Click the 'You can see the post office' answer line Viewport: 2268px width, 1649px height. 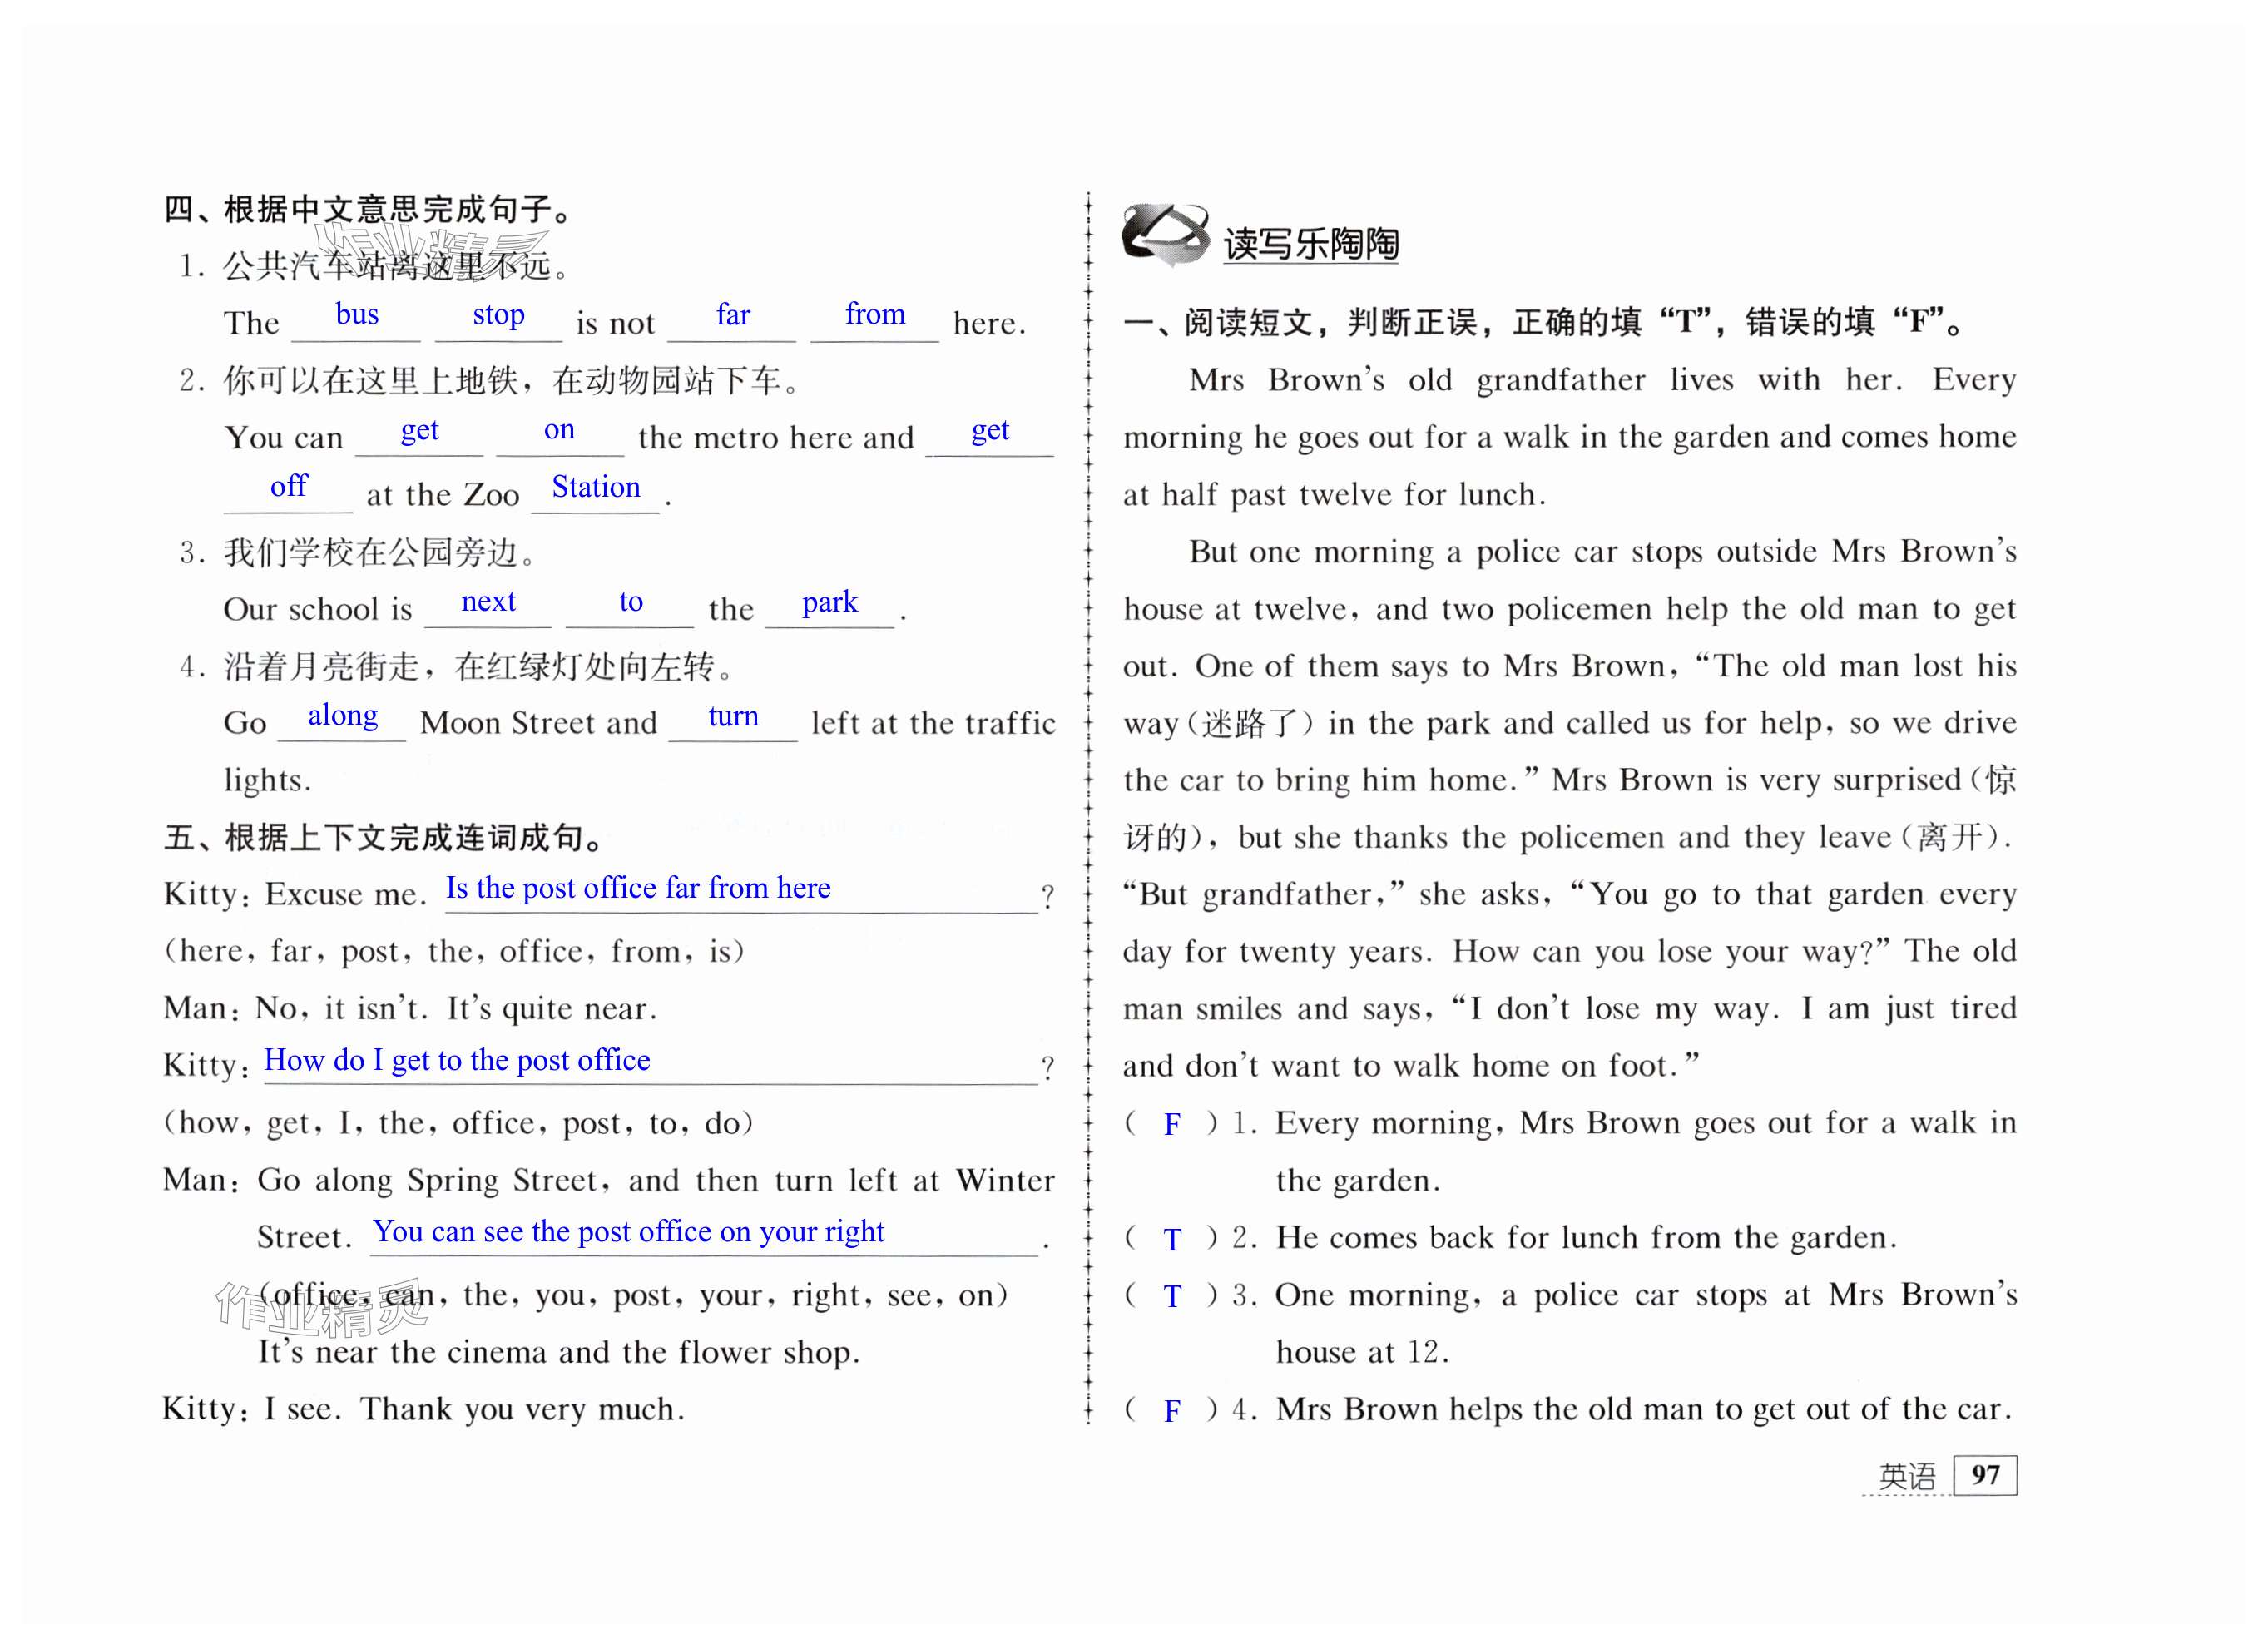coord(628,1232)
